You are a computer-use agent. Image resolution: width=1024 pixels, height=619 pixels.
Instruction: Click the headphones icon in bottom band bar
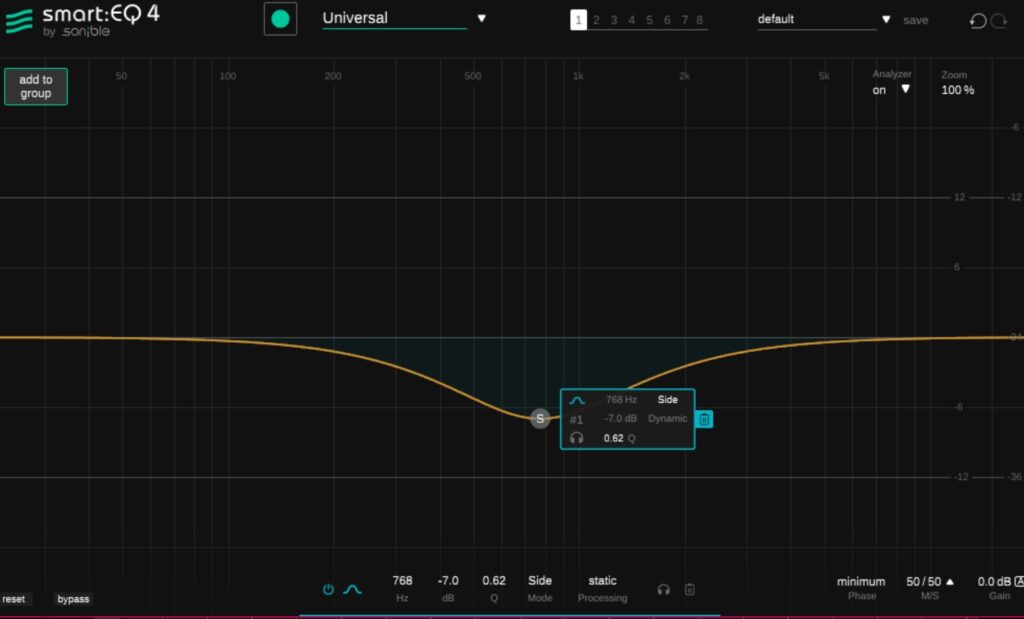tap(663, 589)
